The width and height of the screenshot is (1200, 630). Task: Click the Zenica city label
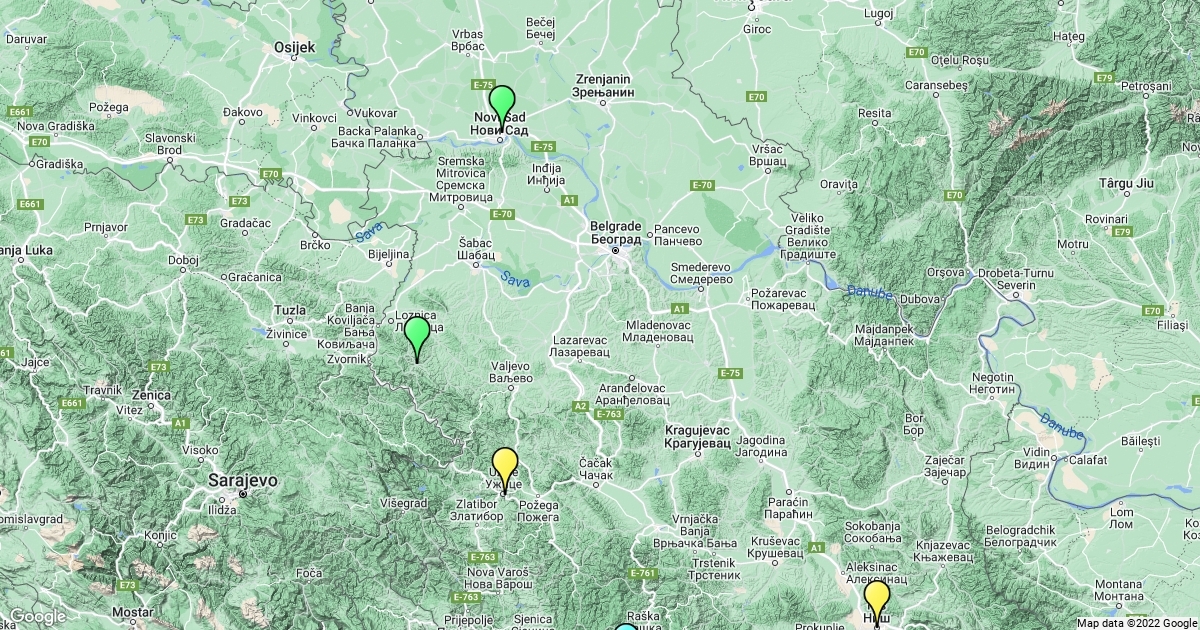(150, 395)
